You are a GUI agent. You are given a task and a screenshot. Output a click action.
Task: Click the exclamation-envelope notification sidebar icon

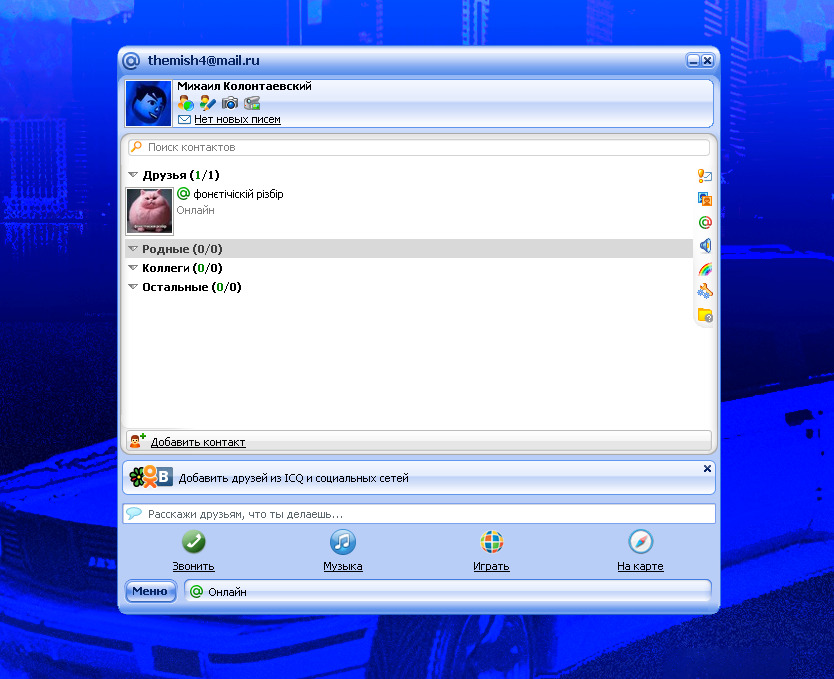point(705,175)
